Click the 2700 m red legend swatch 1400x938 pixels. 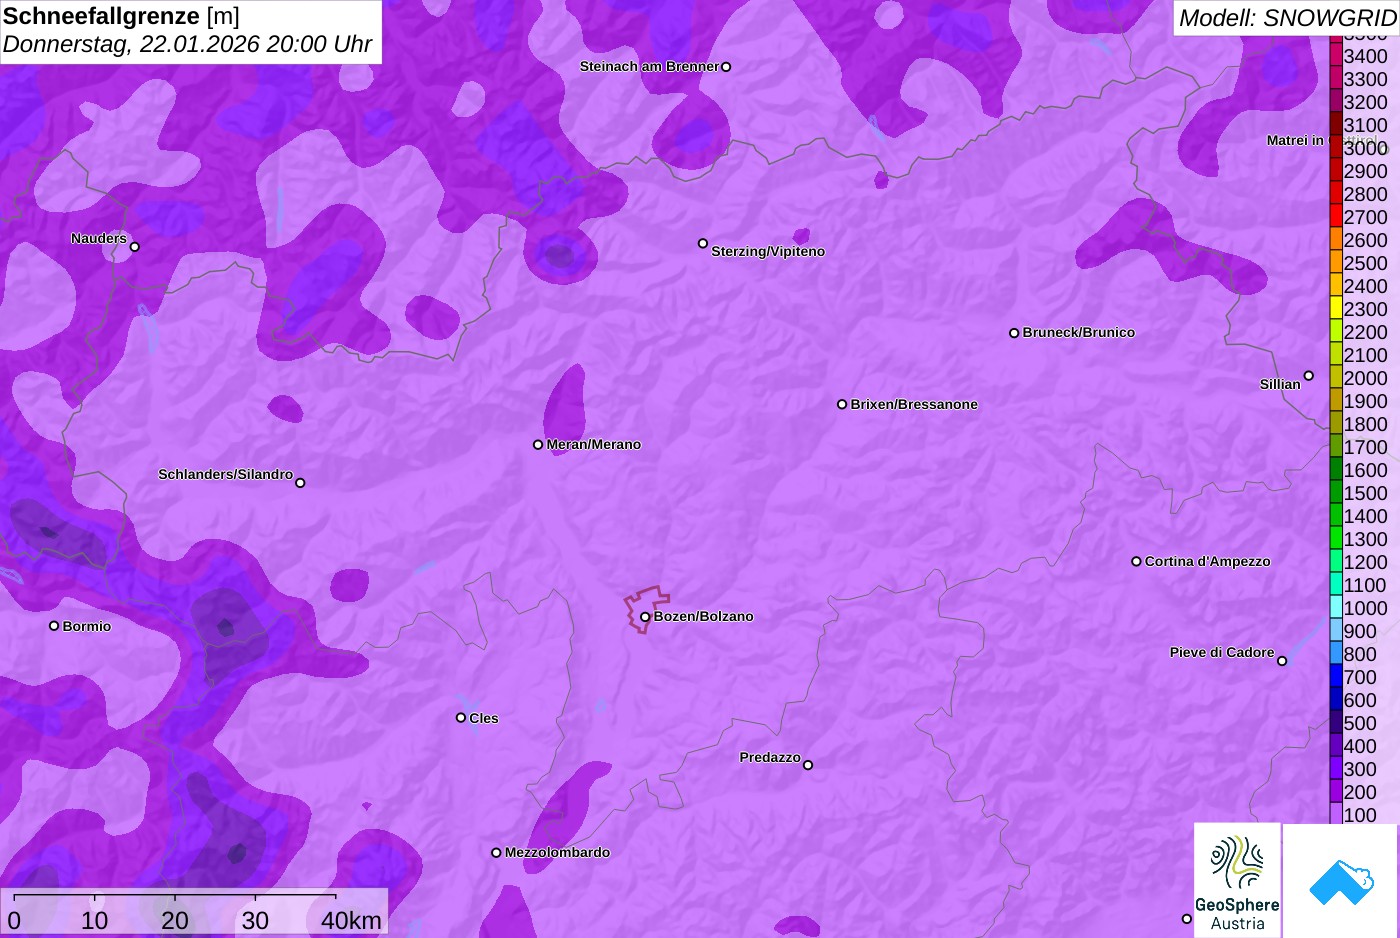(1336, 217)
